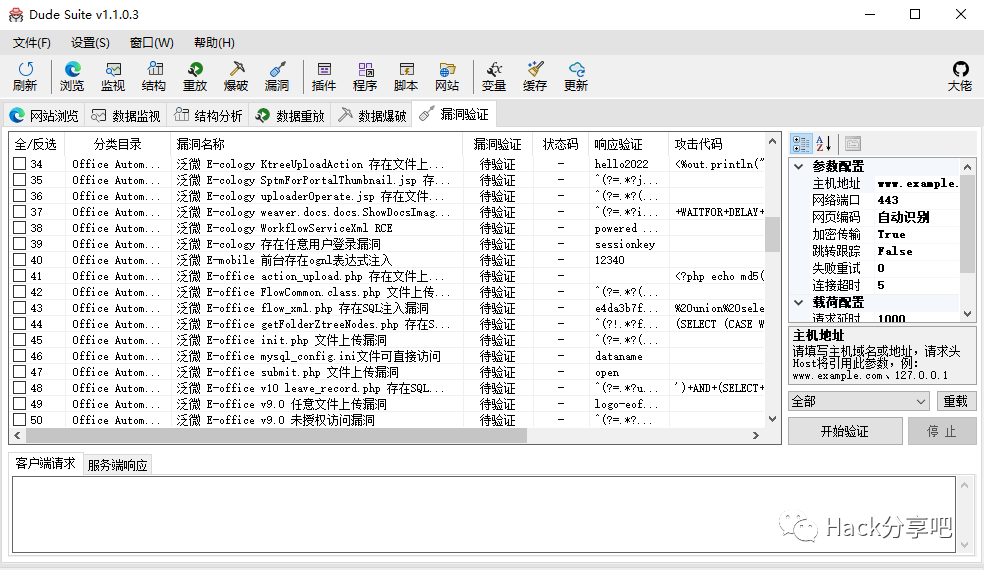The image size is (984, 570).
Task: Click the Dude Suite title bar logo
Action: coord(16,14)
